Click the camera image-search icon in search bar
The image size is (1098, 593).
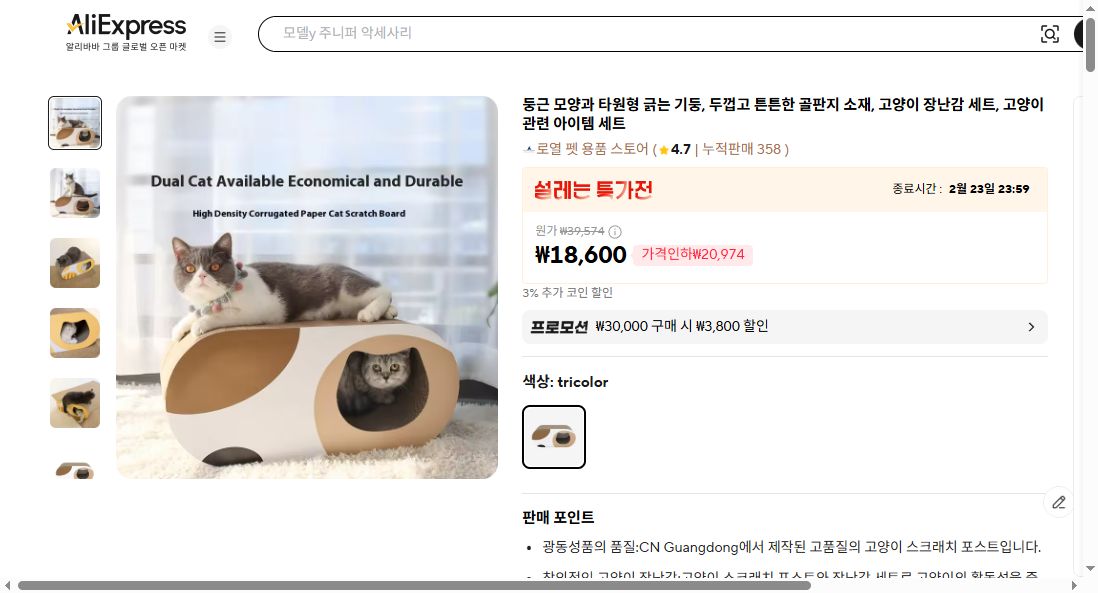tap(1050, 33)
